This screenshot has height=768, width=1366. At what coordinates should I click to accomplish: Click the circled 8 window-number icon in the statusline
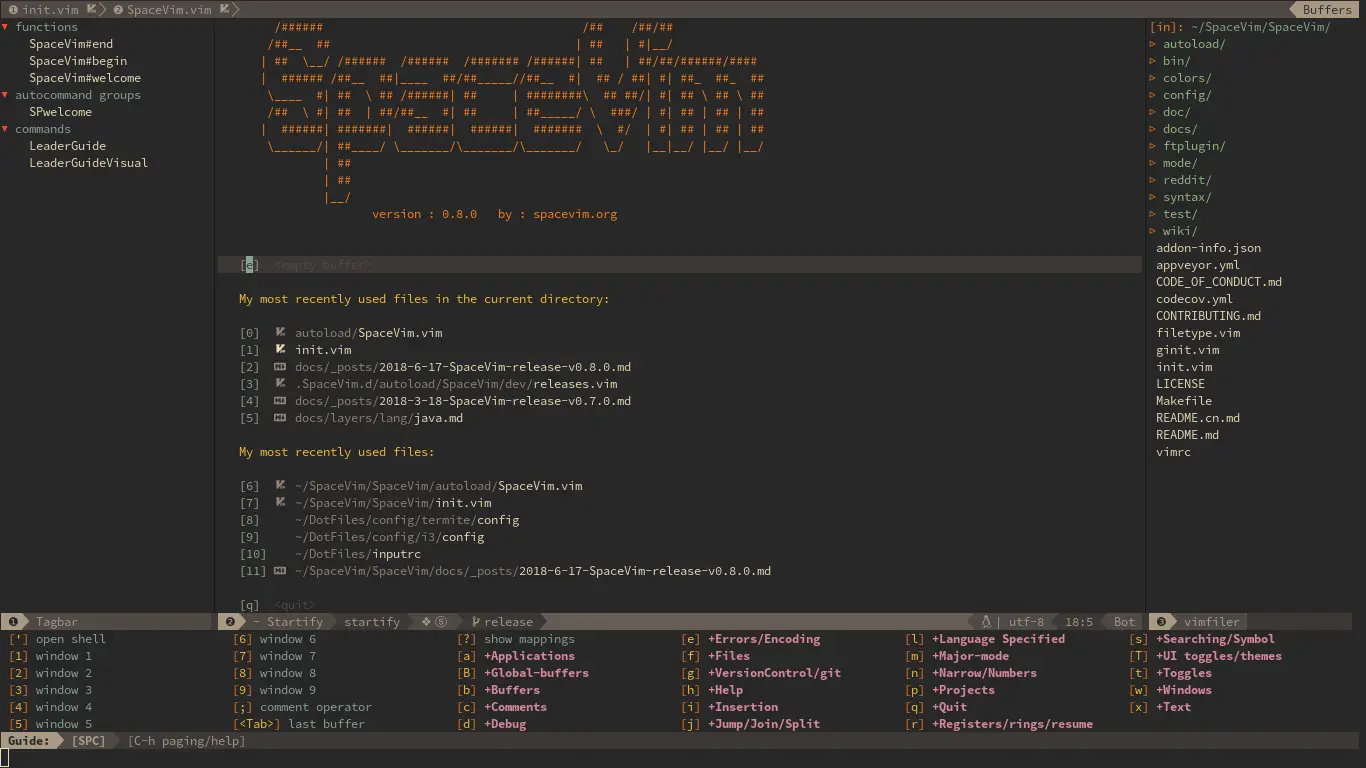click(x=441, y=621)
